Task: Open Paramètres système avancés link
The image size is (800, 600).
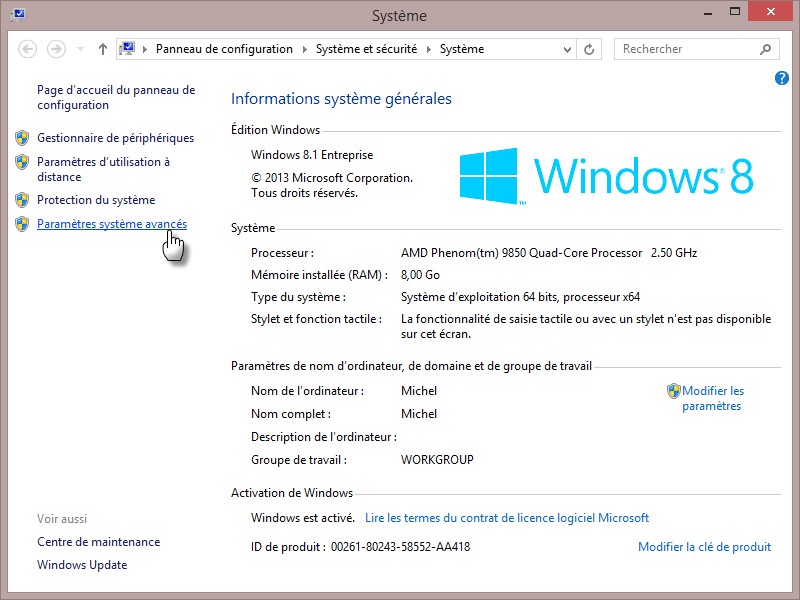Action: point(112,224)
